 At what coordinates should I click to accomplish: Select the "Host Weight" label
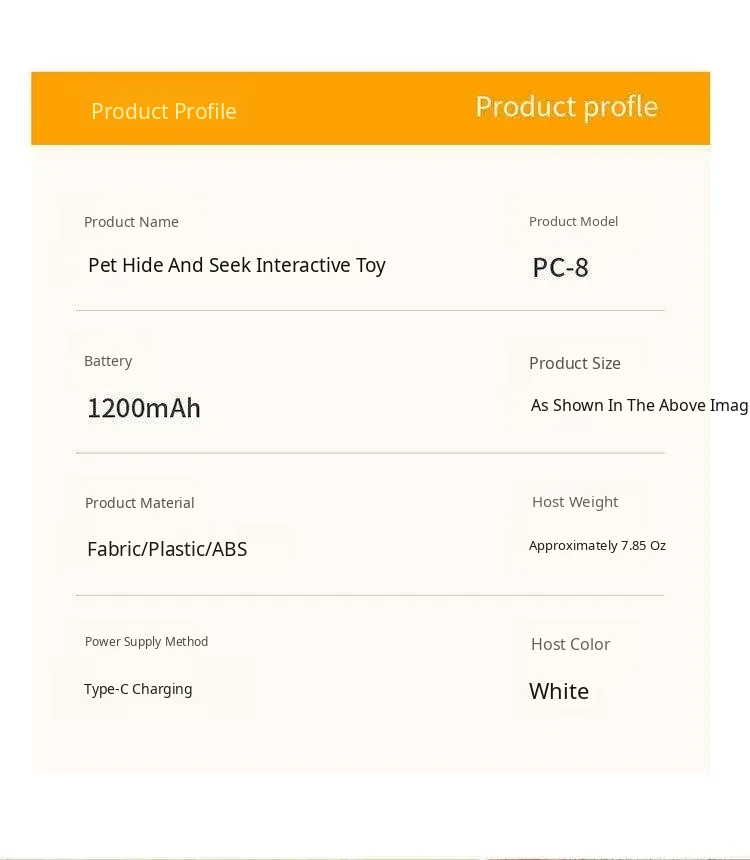pos(575,502)
